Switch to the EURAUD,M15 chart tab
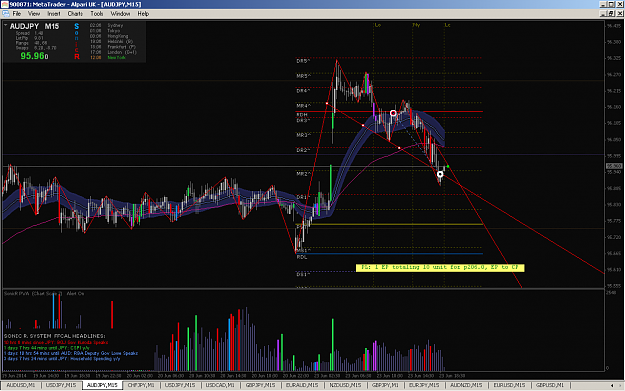This screenshot has width=625, height=391. tap(302, 385)
